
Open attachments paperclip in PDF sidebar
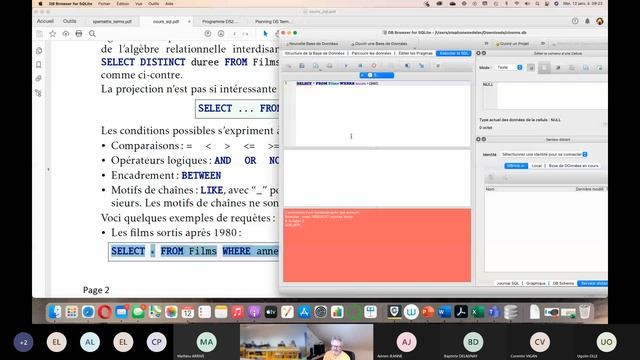pyautogui.click(x=39, y=78)
